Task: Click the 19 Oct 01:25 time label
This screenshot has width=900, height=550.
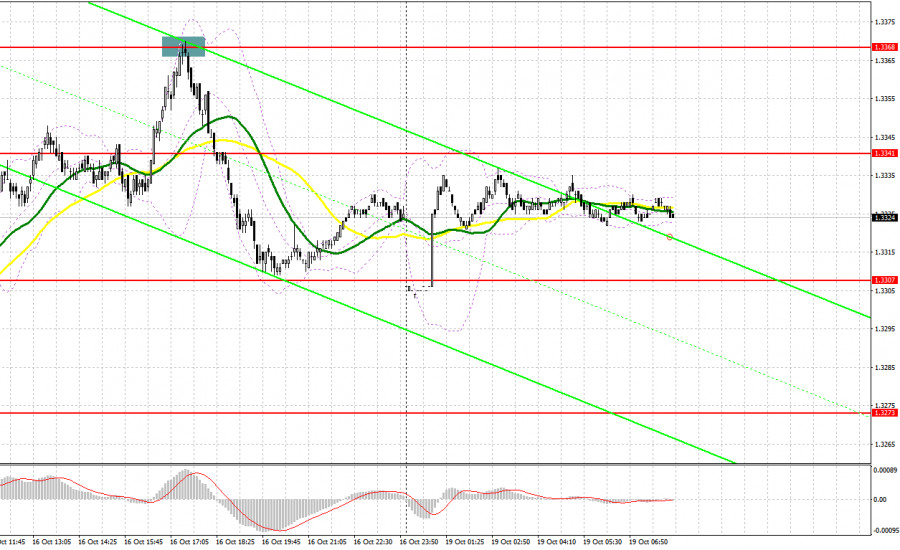Action: tap(465, 542)
